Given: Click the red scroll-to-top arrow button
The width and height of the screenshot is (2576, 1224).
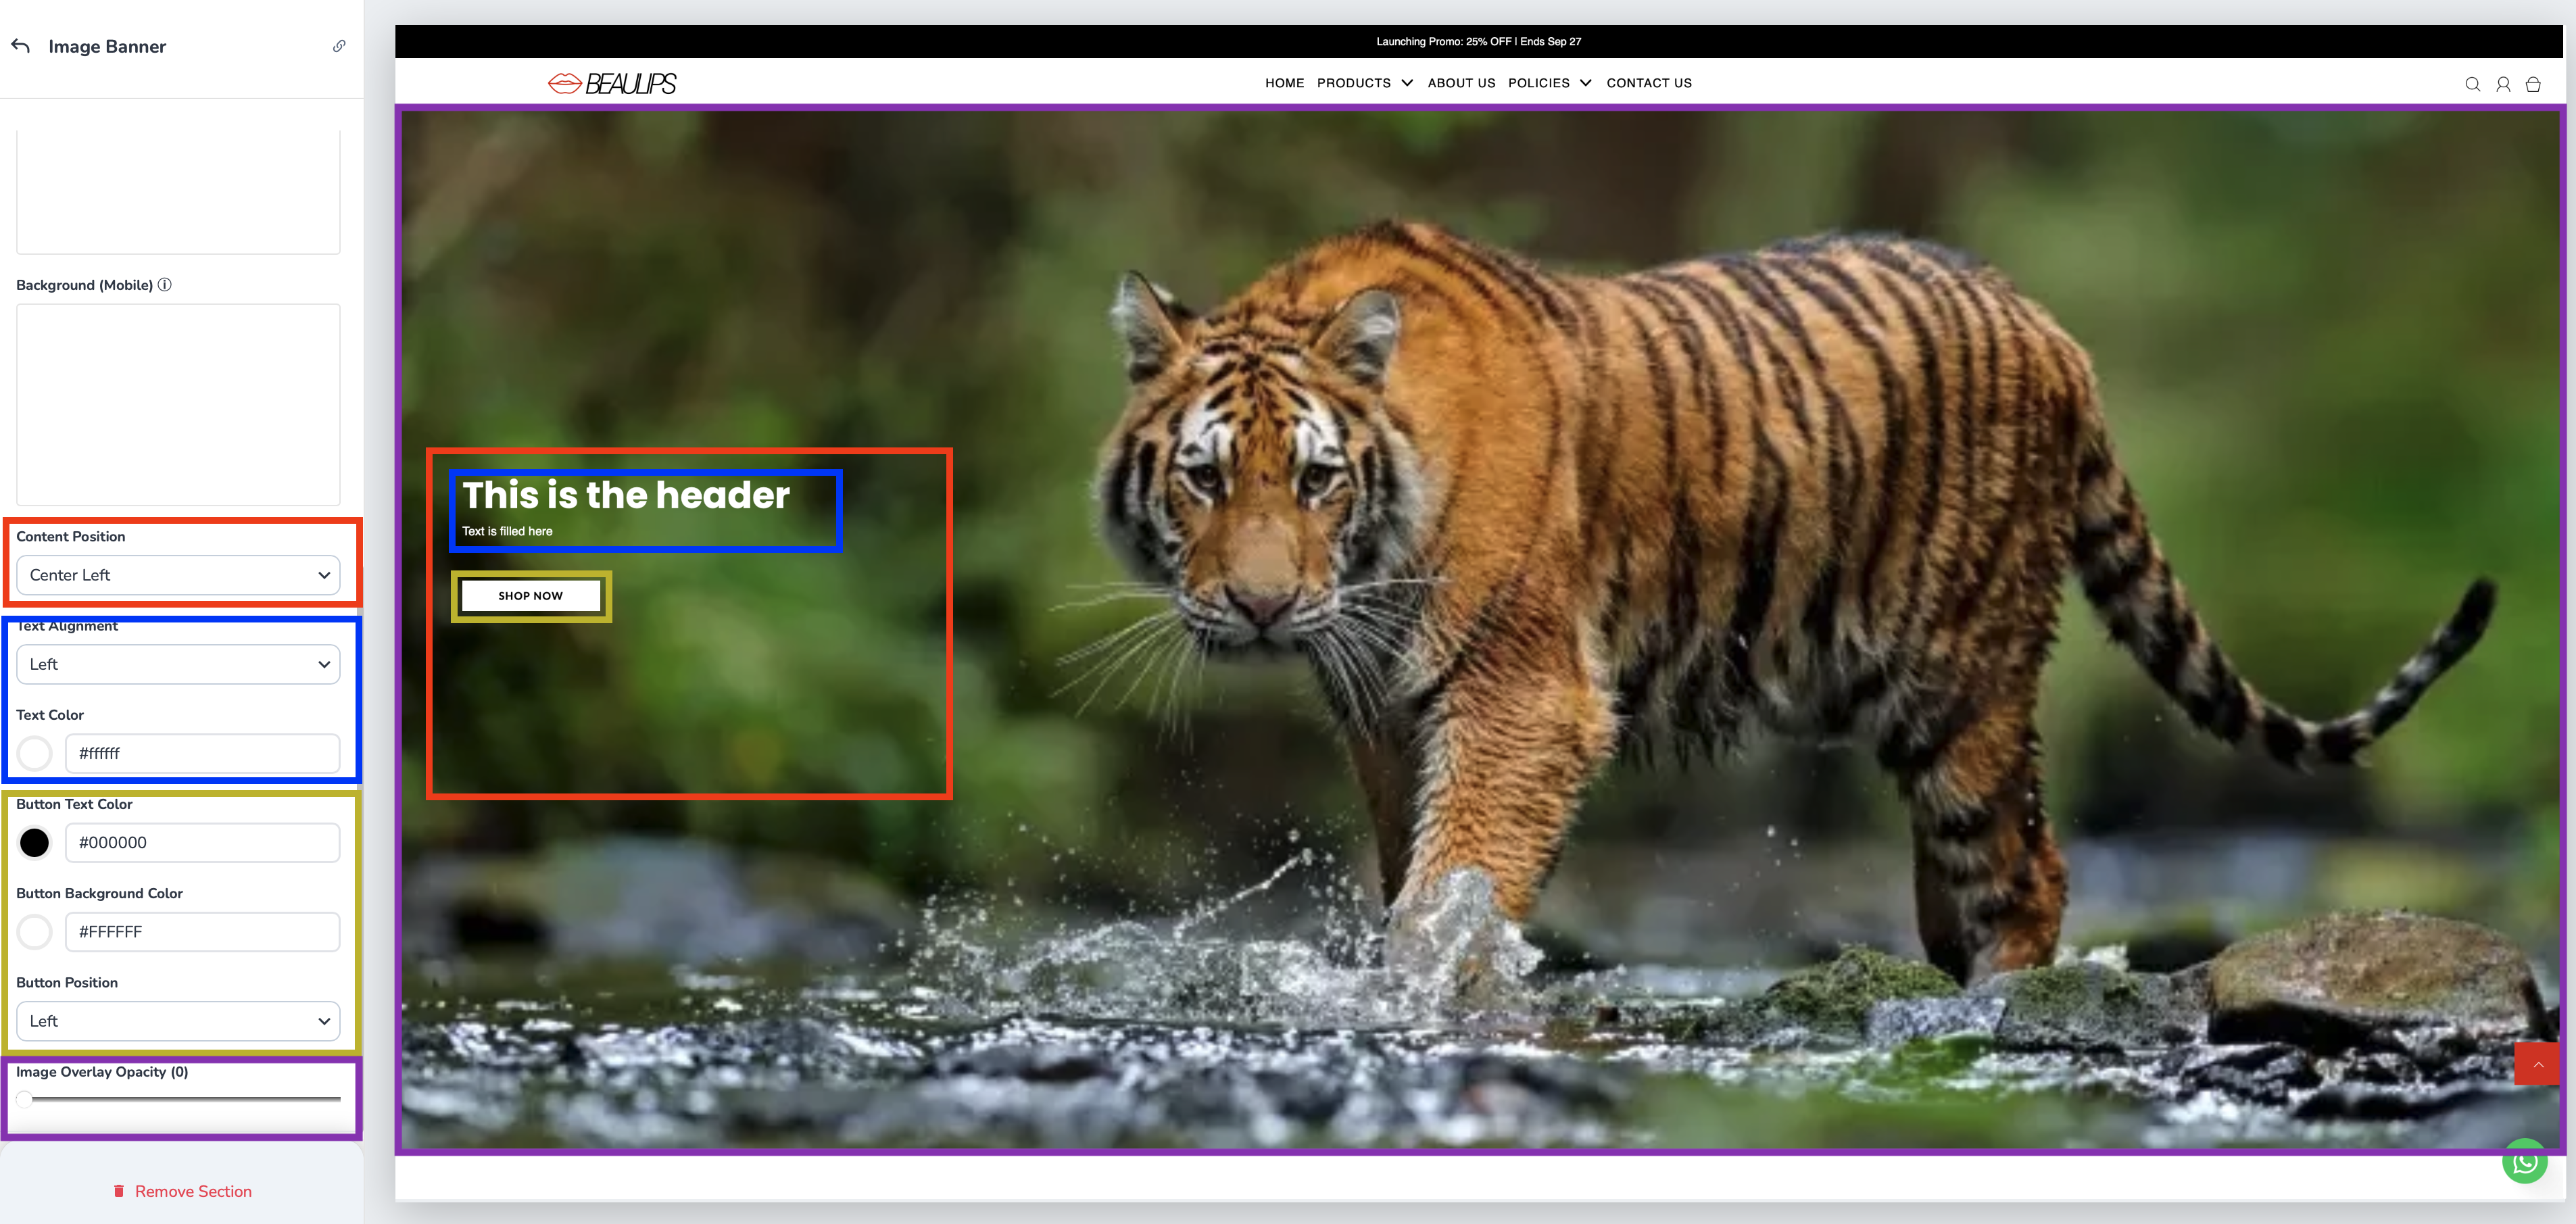Looking at the screenshot, I should (2537, 1064).
